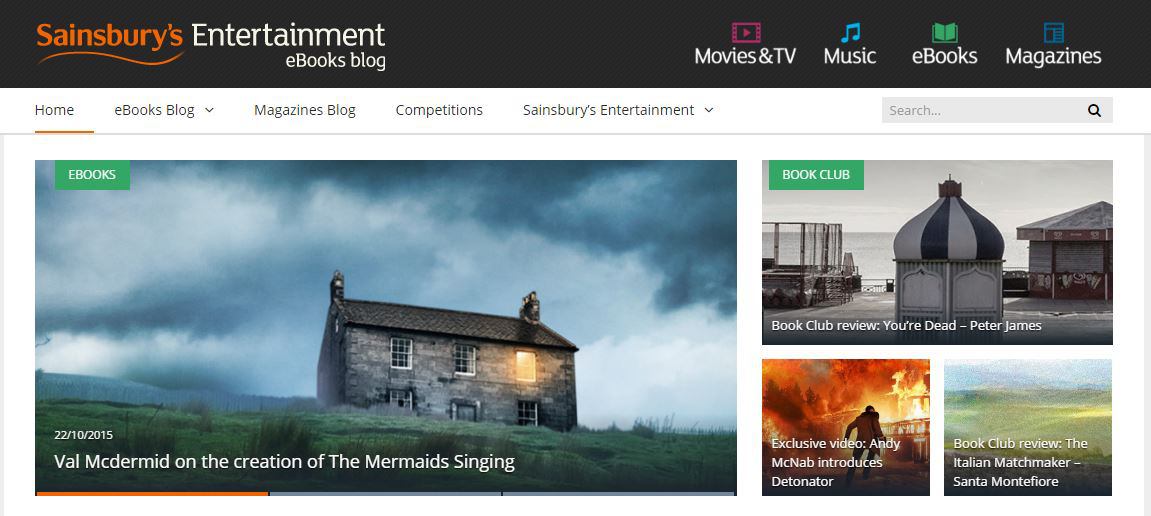Open You're Dead Peter James review
This screenshot has width=1151, height=516.
[x=907, y=325]
